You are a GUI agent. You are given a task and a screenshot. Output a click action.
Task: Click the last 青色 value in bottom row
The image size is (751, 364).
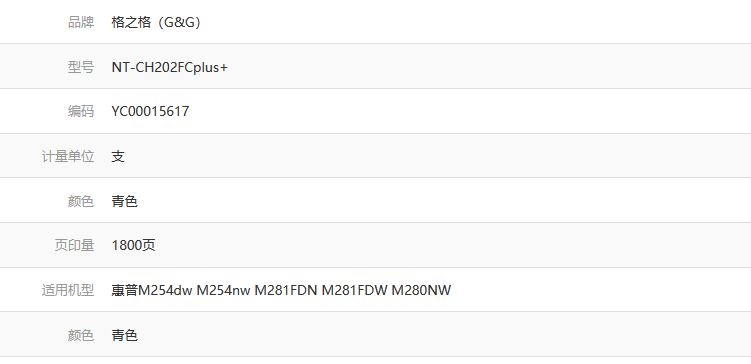click(125, 335)
